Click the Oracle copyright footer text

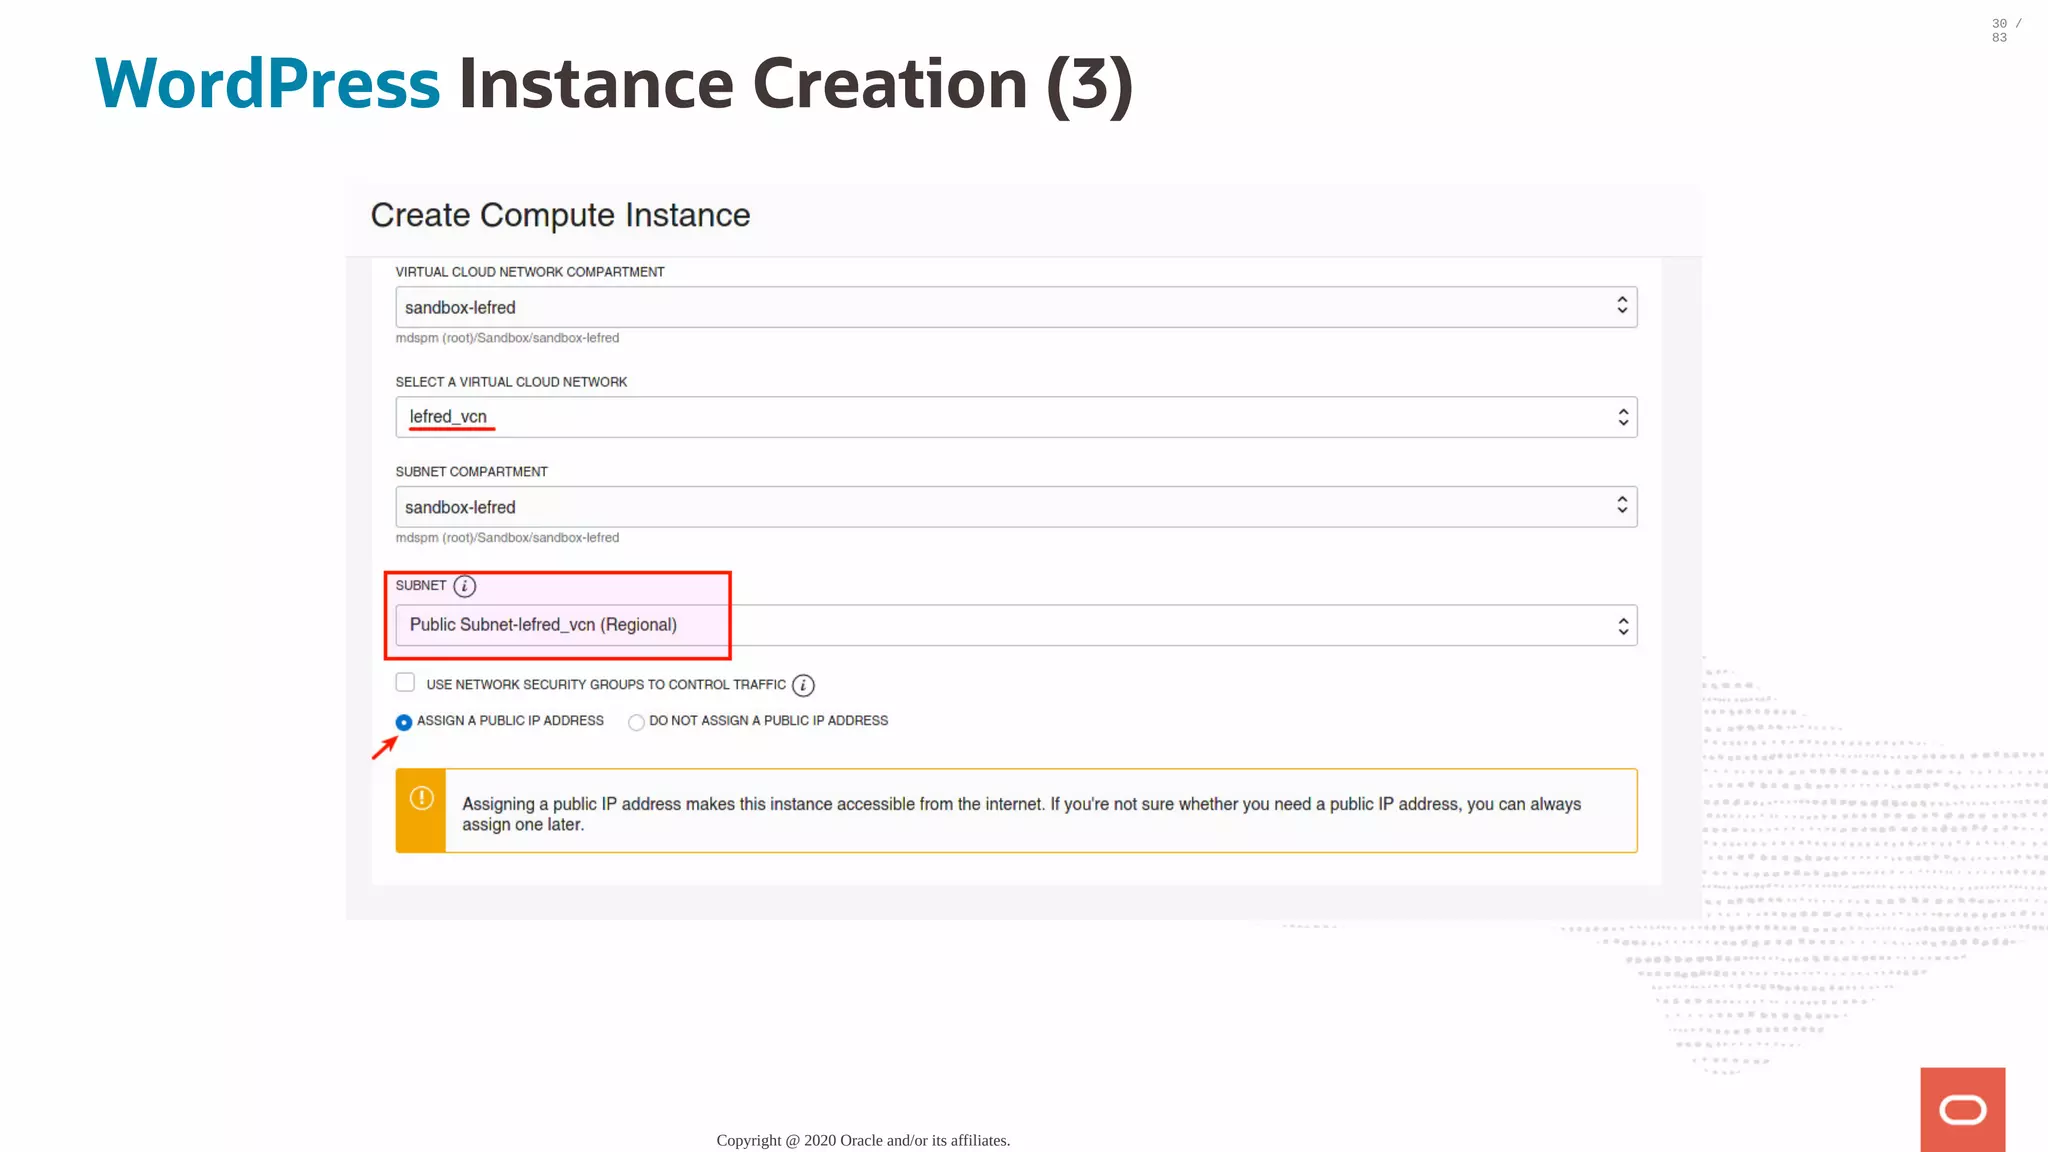point(863,1140)
